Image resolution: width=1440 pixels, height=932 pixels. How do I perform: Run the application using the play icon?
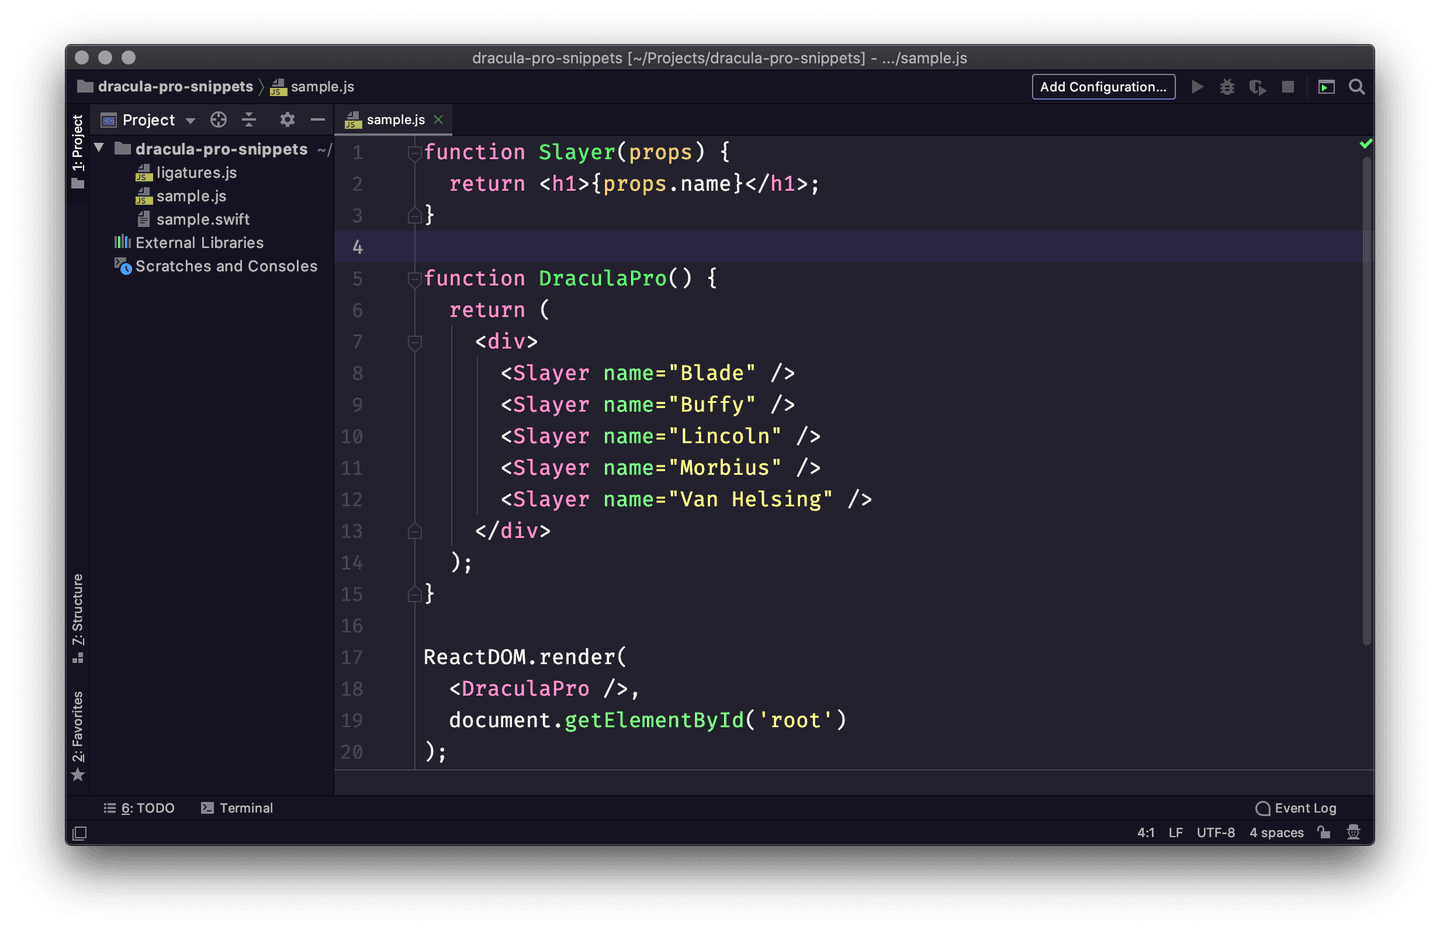click(x=1198, y=86)
